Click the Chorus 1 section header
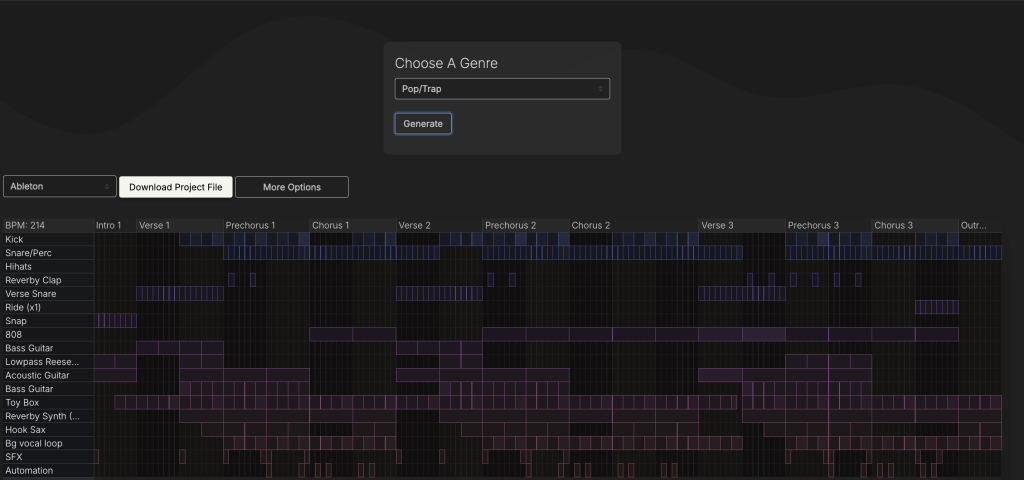 (331, 226)
